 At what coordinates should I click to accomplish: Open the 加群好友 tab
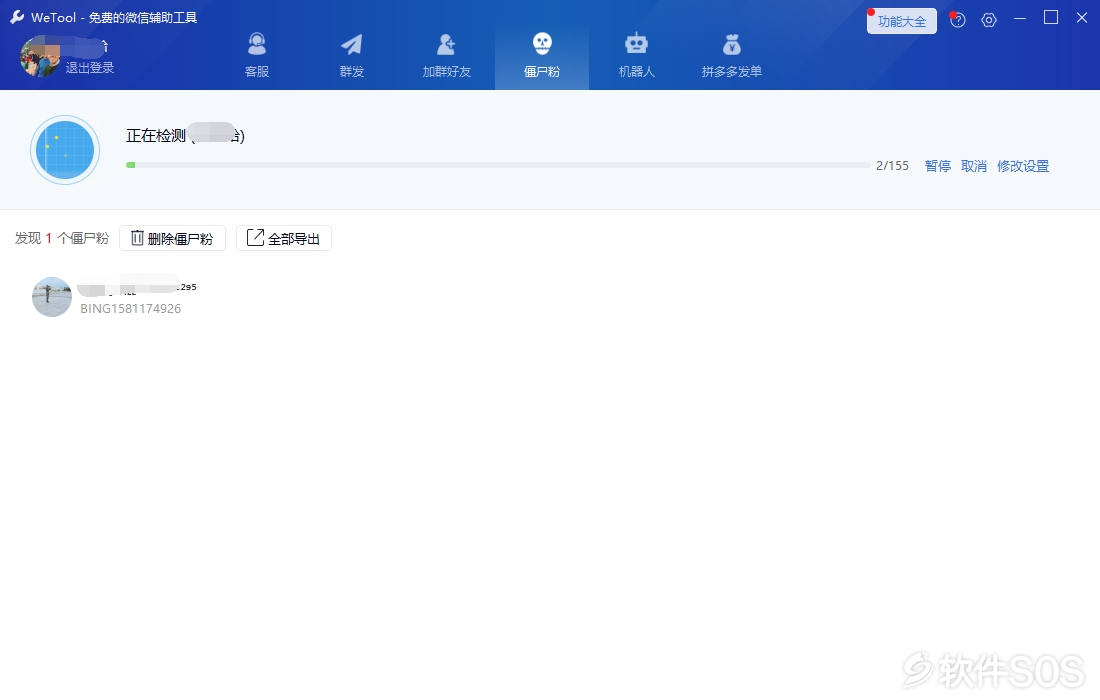pos(446,56)
